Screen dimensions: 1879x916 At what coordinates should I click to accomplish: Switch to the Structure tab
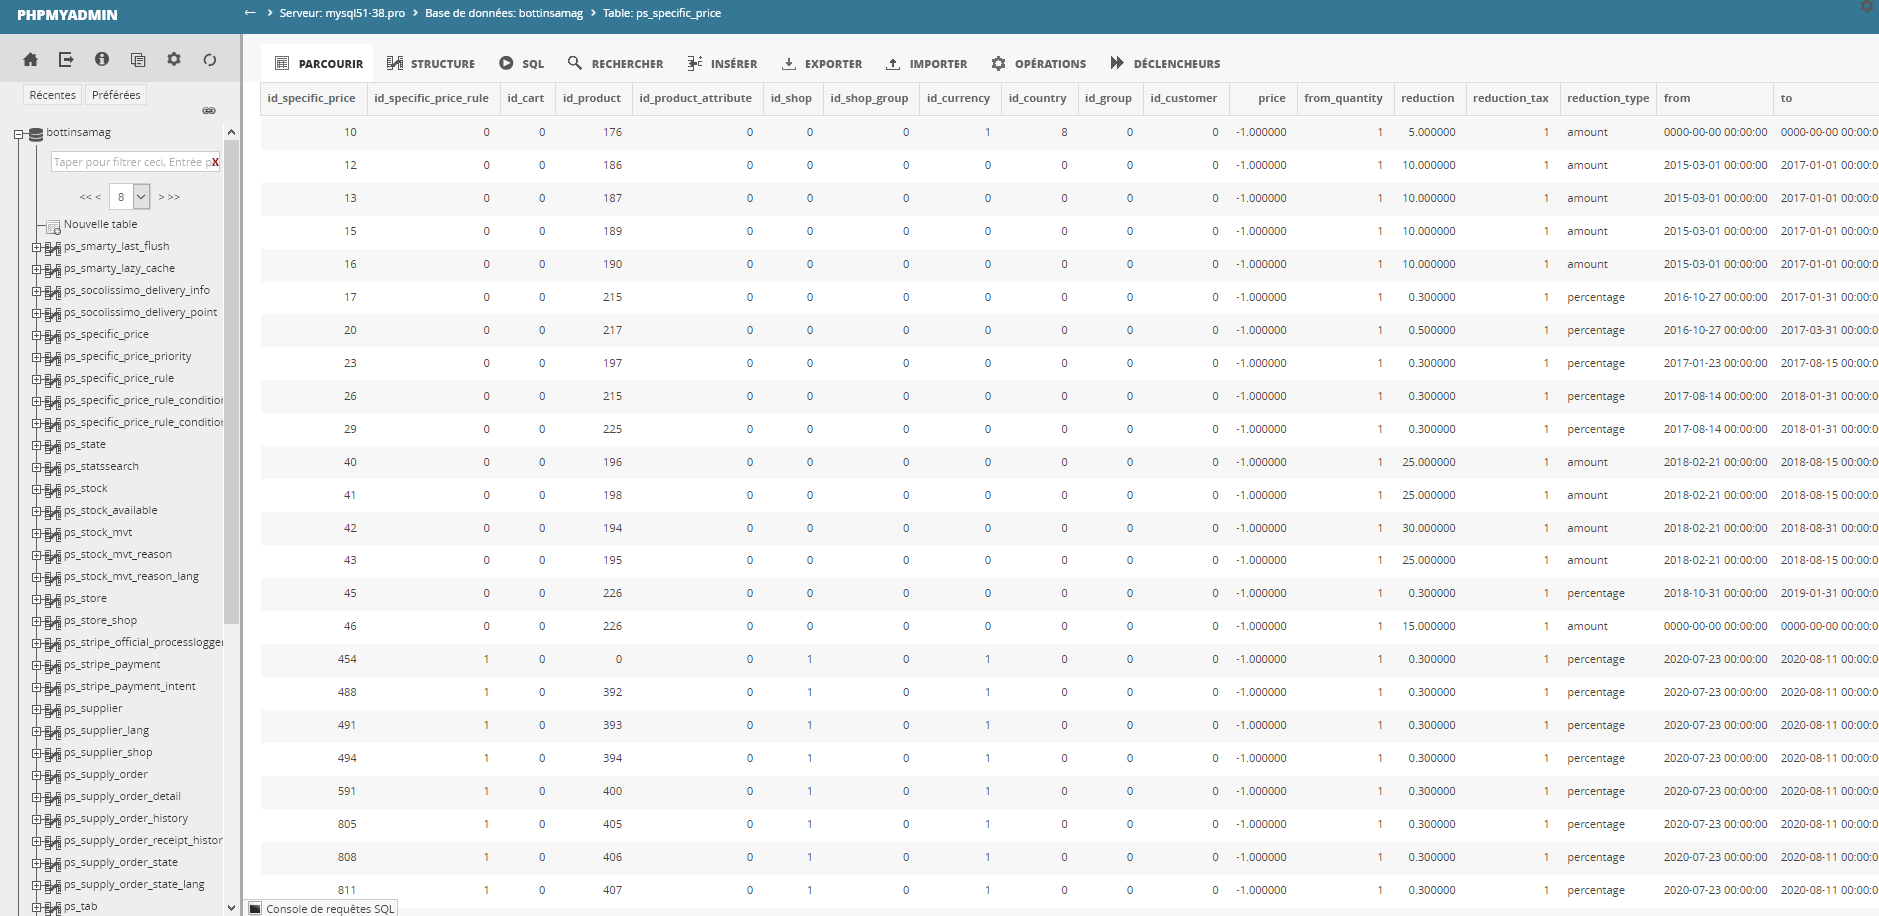(x=431, y=64)
